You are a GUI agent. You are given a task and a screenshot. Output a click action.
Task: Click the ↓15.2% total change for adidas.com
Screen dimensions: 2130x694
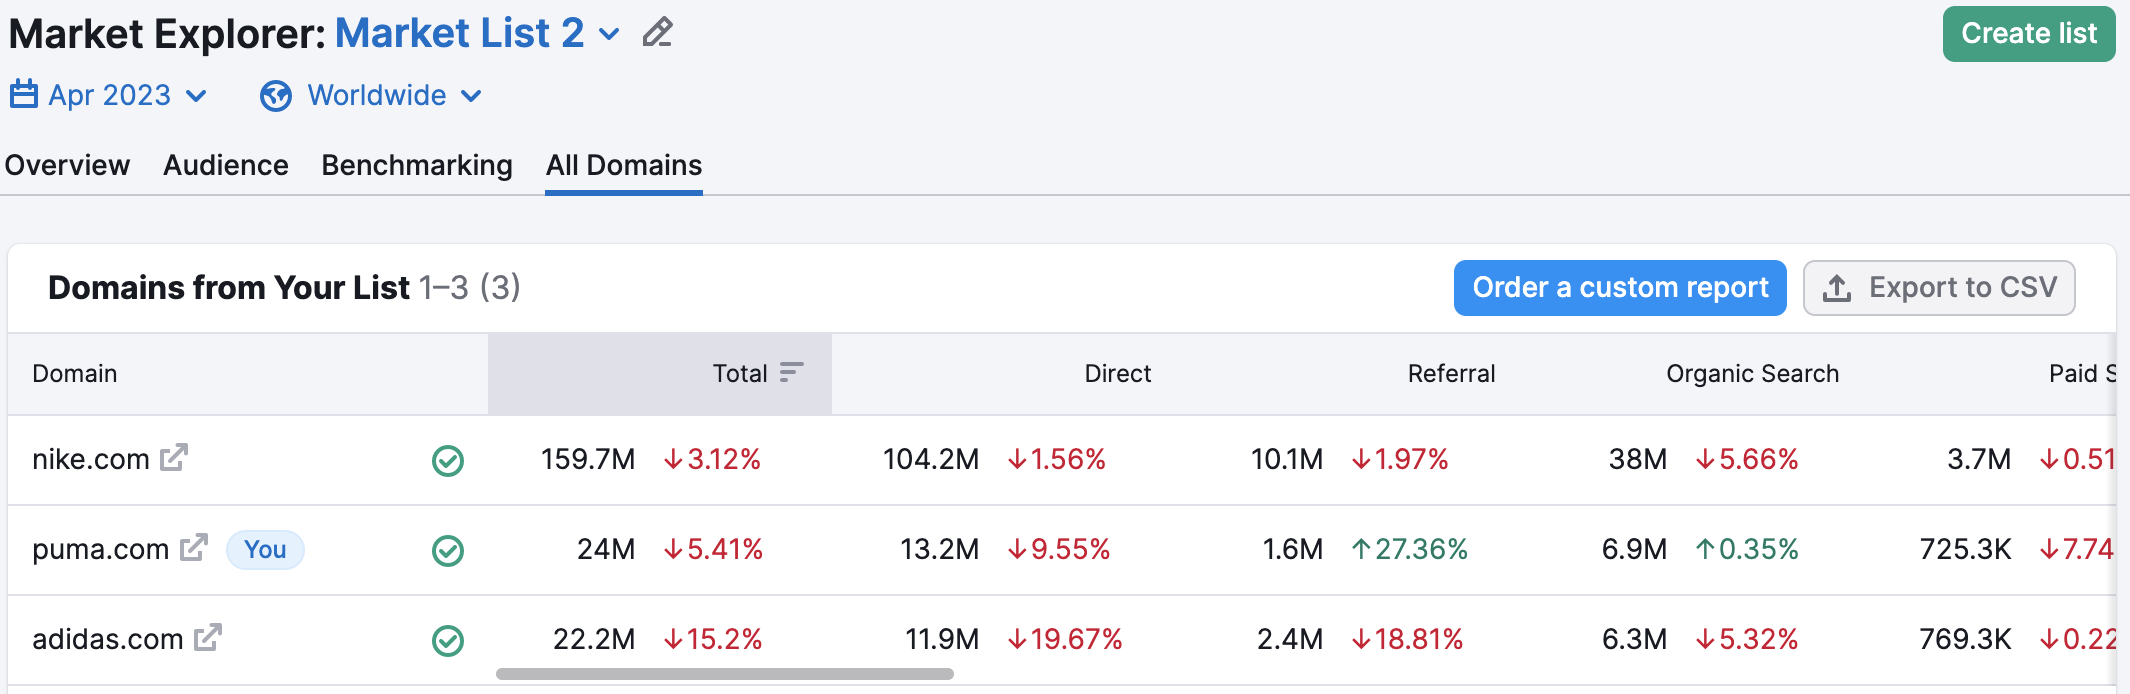(713, 640)
